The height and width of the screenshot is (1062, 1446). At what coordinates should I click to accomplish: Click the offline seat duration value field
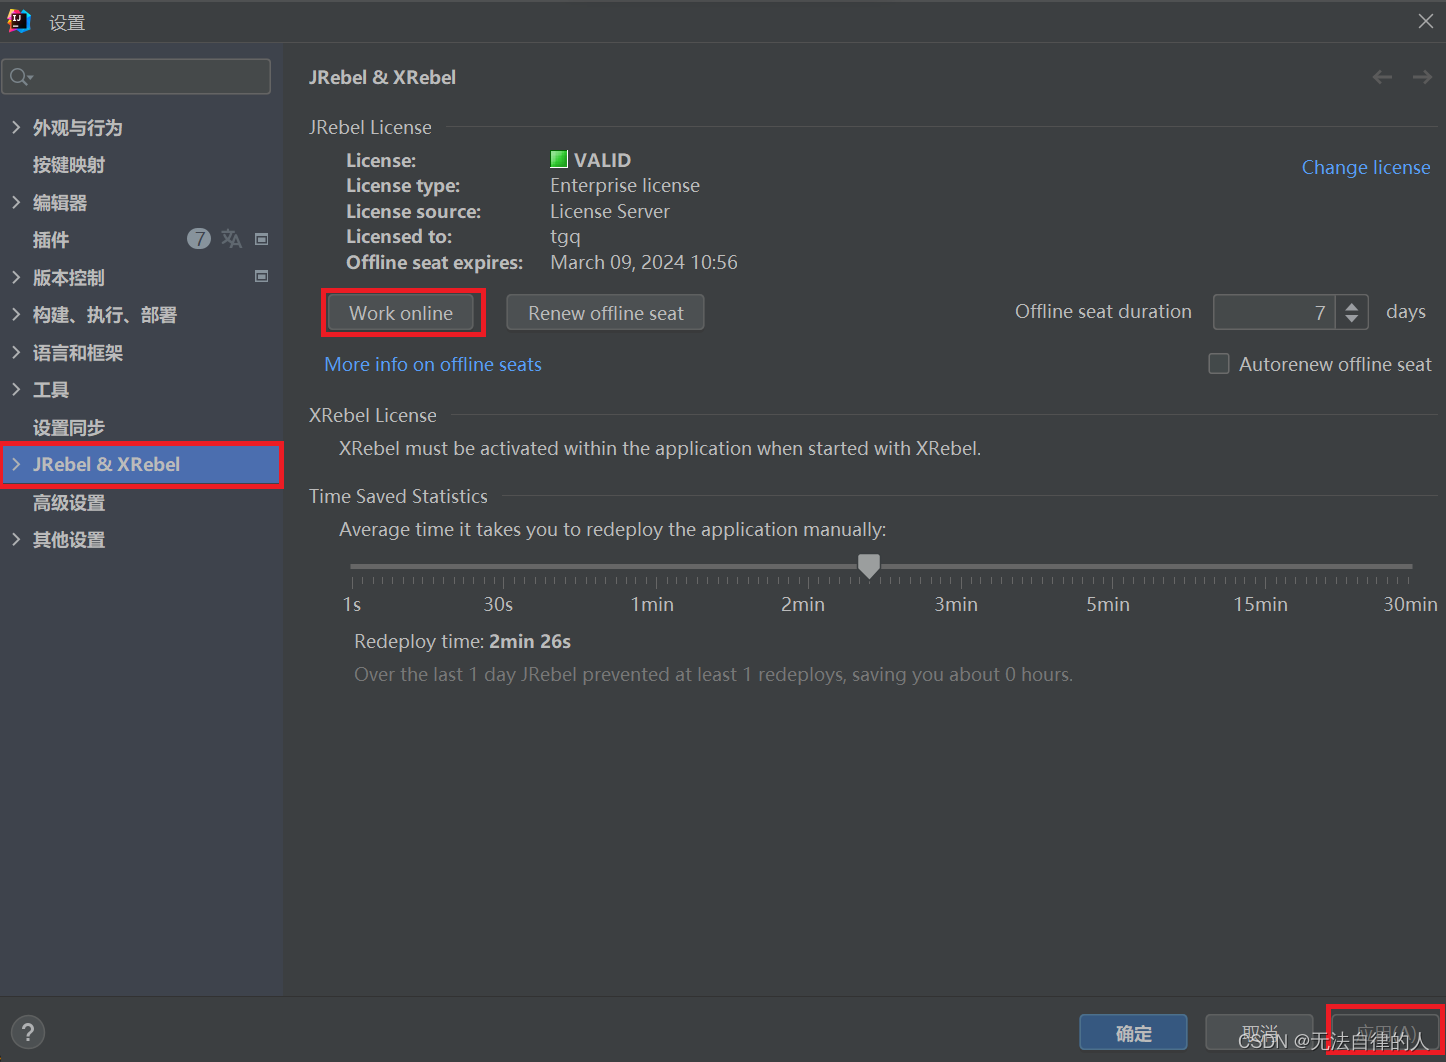point(1274,312)
